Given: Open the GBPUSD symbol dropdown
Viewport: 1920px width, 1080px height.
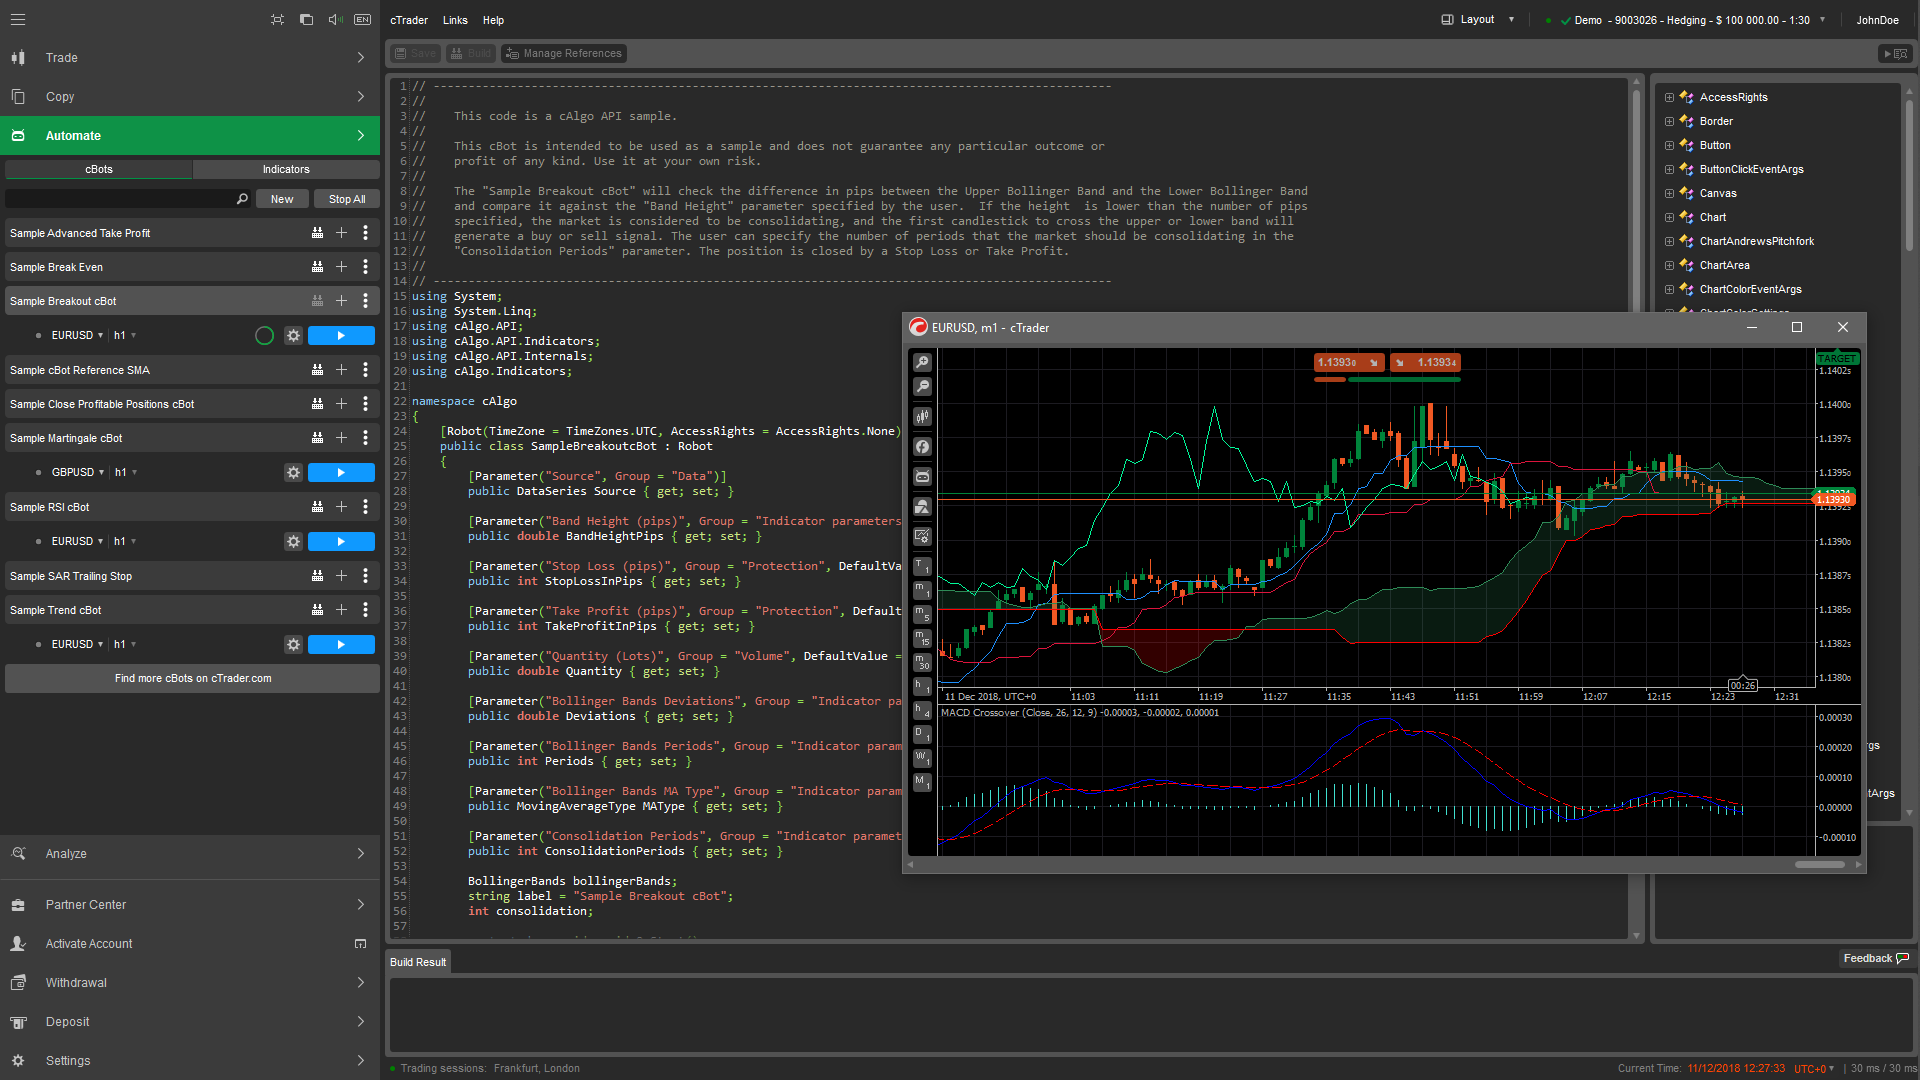Looking at the screenshot, I should click(78, 473).
